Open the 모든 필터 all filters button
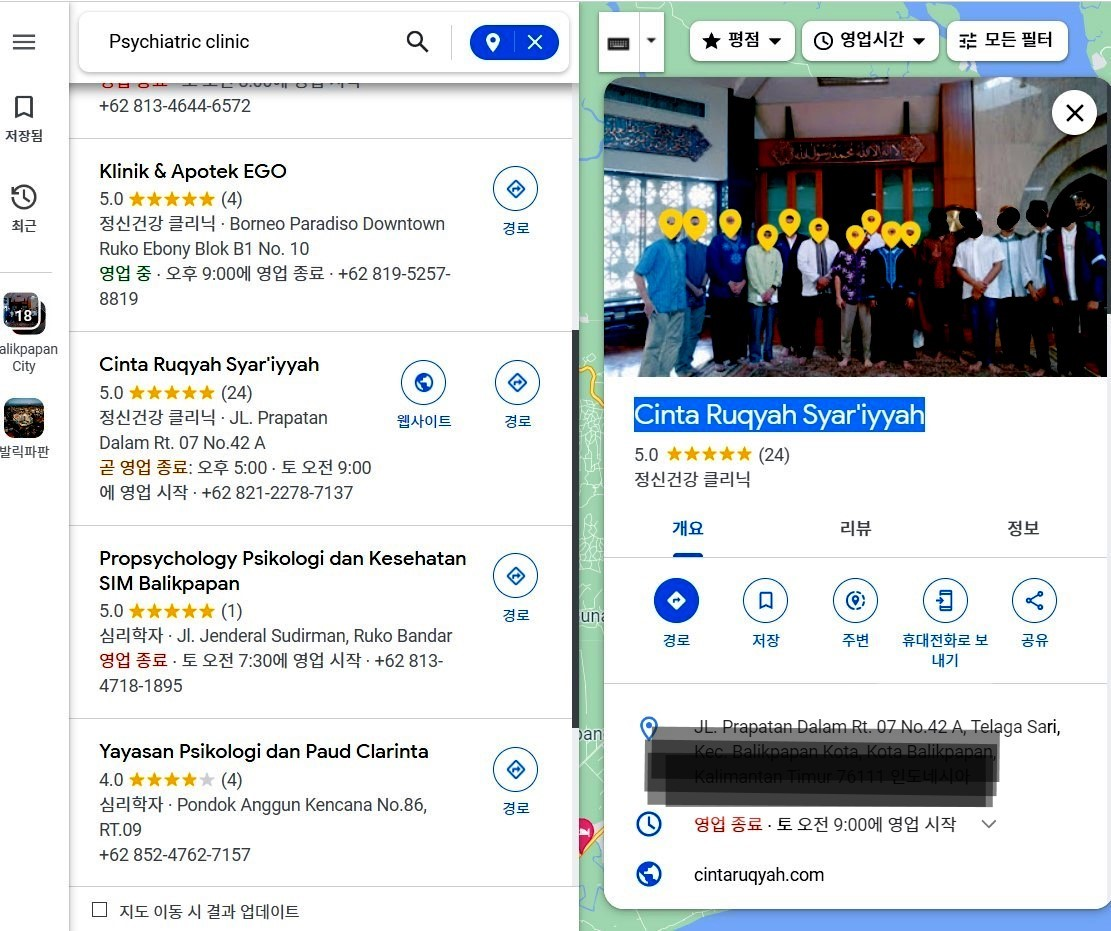 click(1007, 40)
